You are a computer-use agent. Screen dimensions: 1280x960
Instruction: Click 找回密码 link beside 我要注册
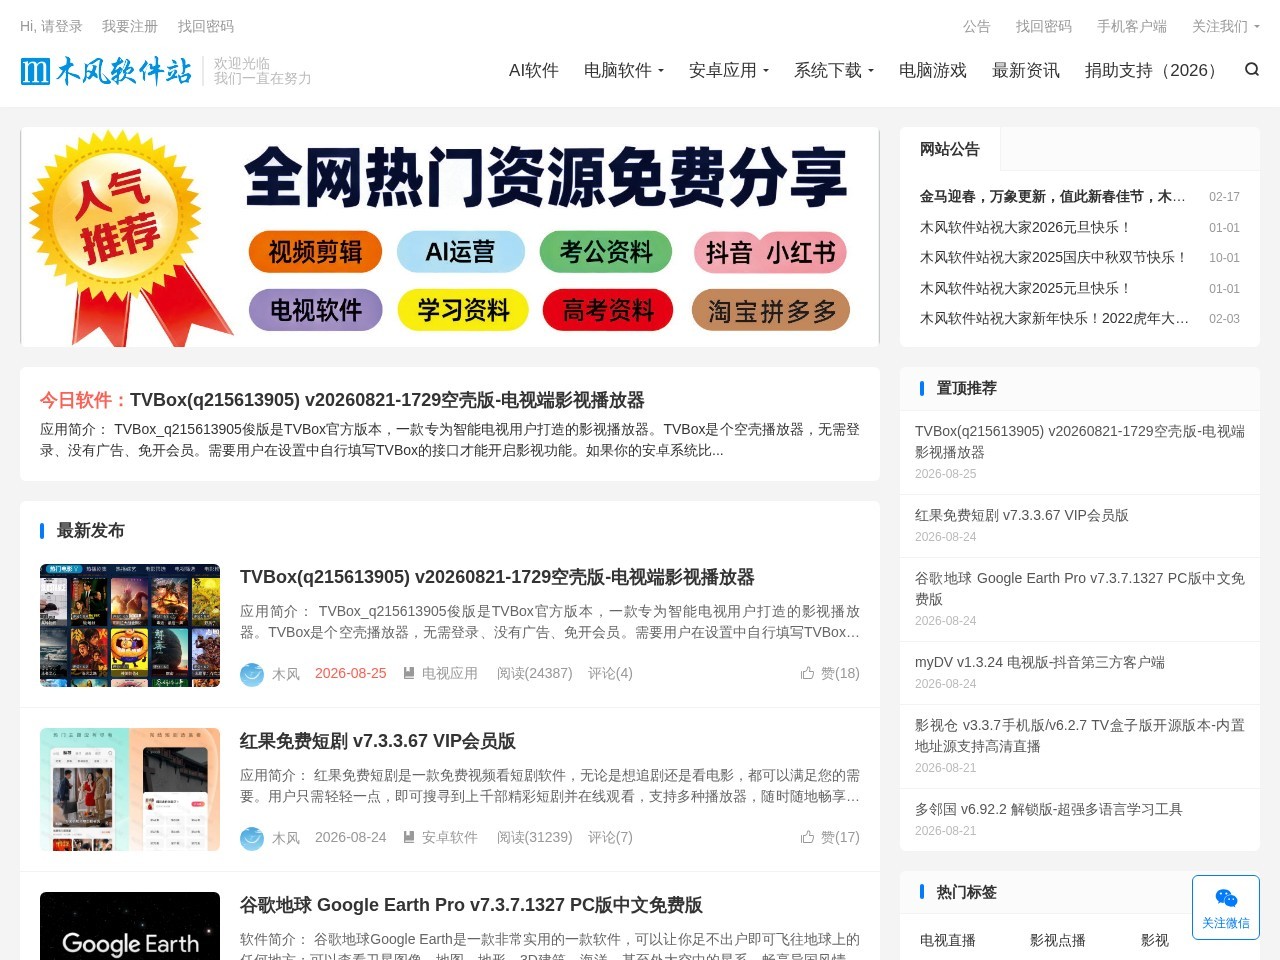coord(206,26)
